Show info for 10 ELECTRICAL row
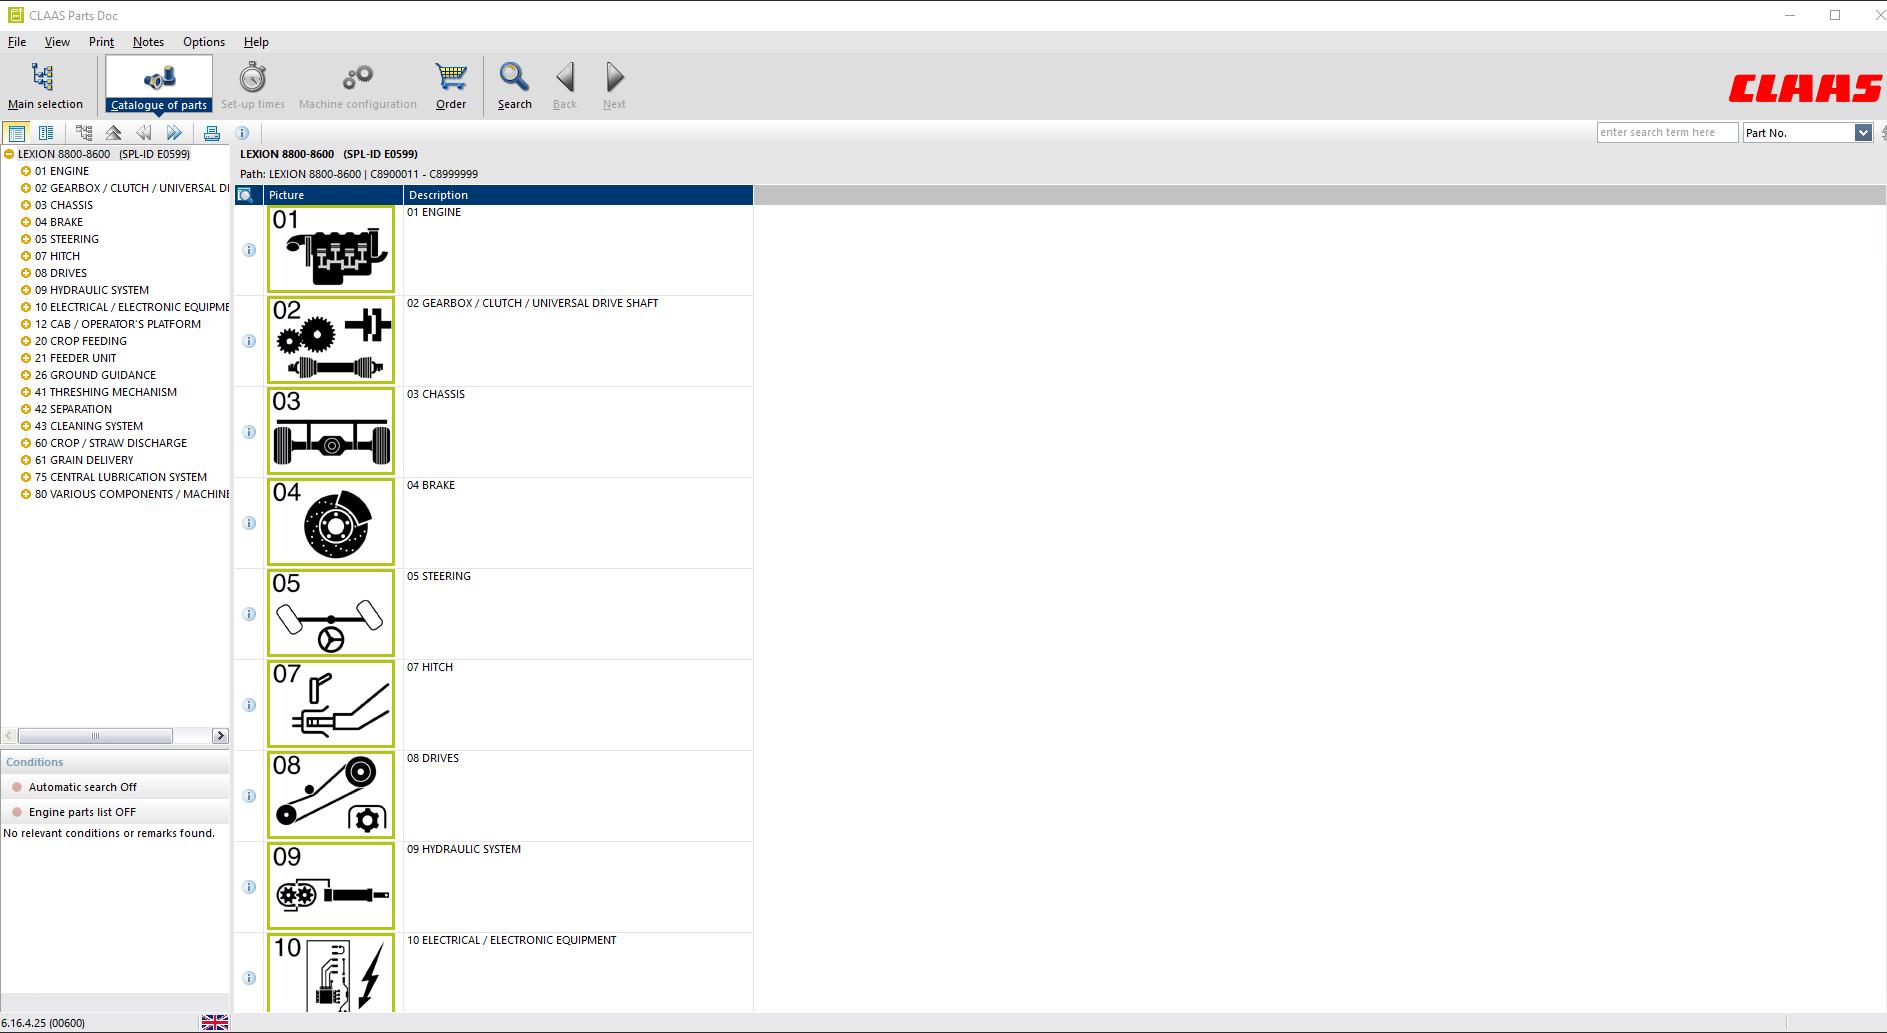 click(249, 978)
